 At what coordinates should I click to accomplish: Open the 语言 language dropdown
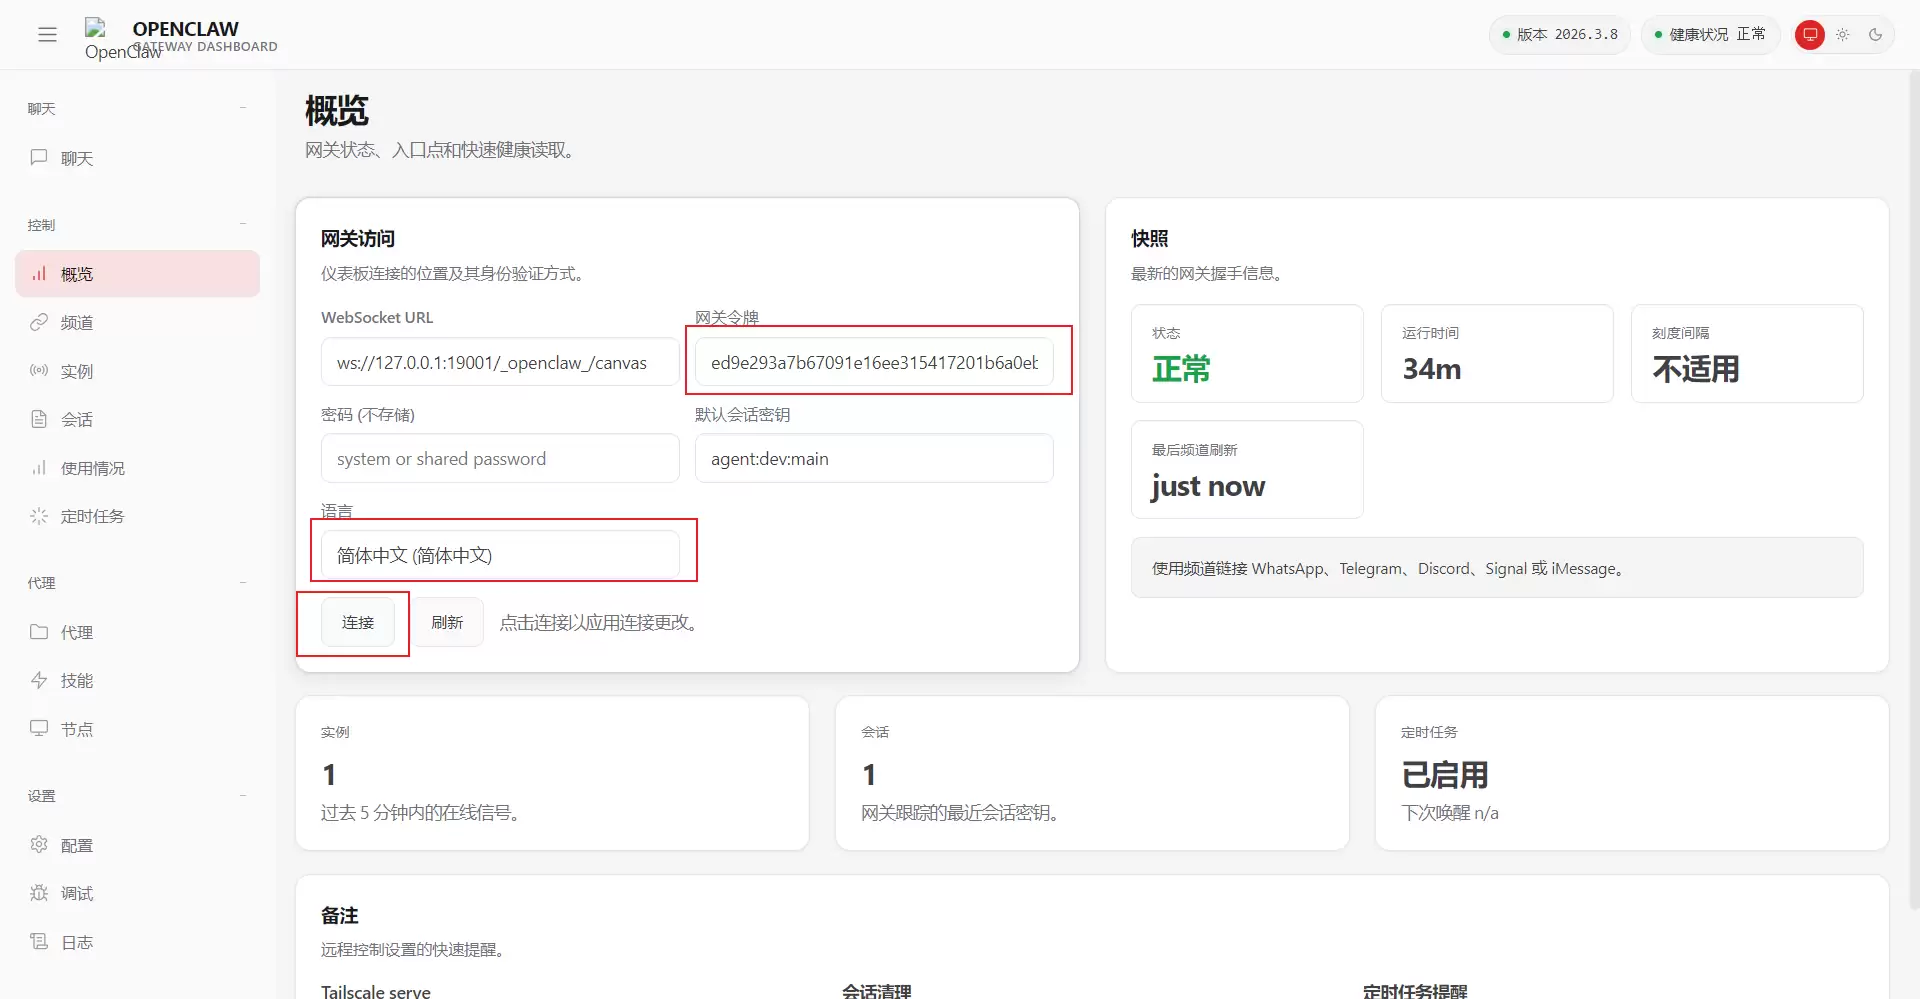(500, 555)
